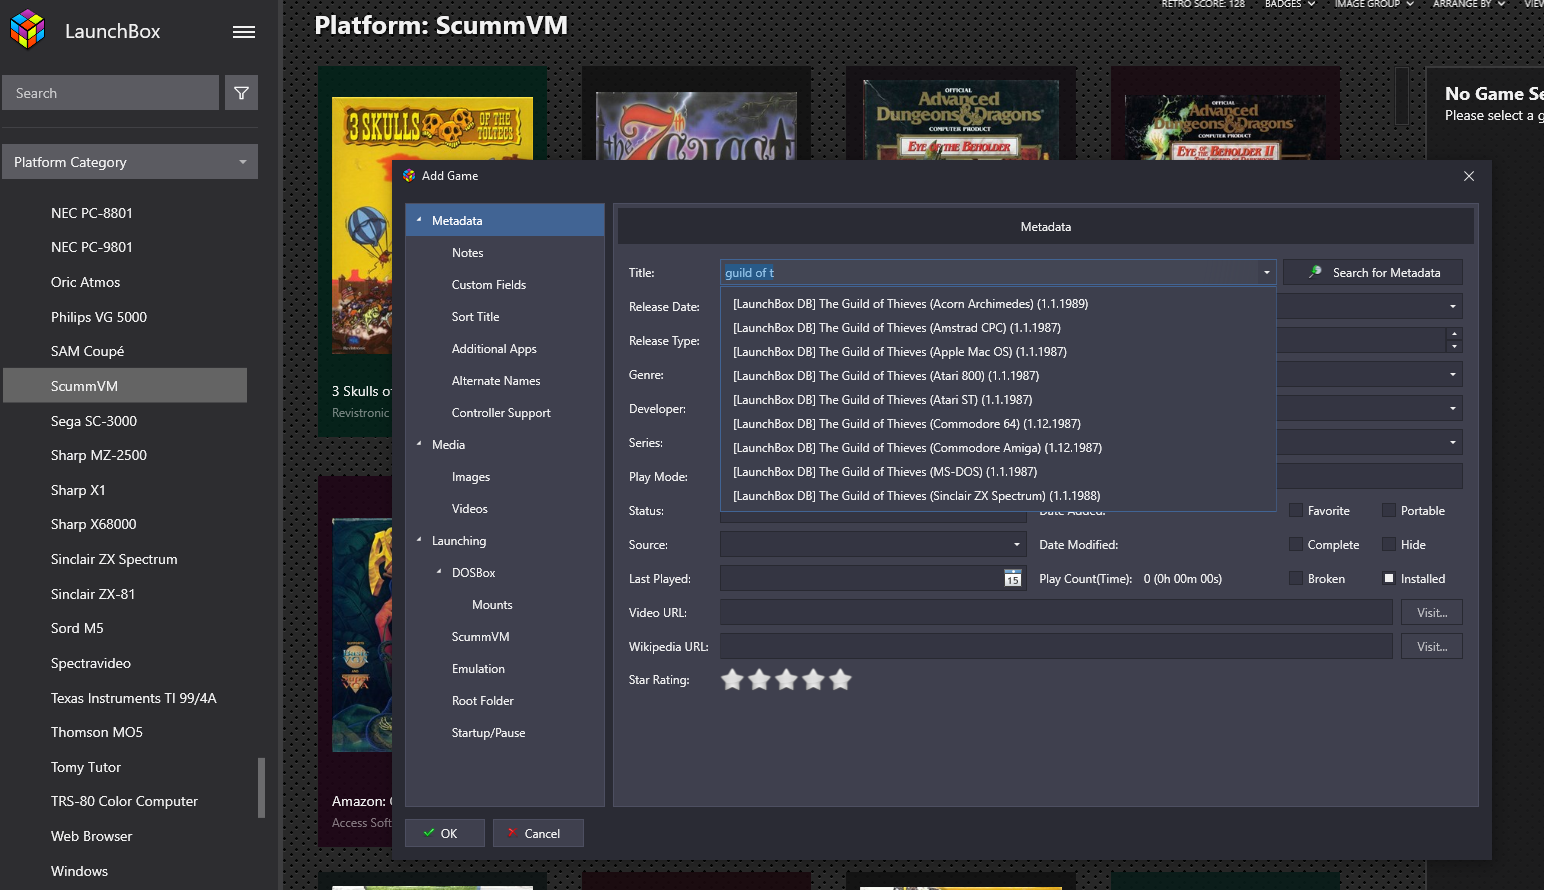Image resolution: width=1544 pixels, height=890 pixels.
Task: Open the 3 Skulls of the Toltecs cover
Action: point(432,225)
